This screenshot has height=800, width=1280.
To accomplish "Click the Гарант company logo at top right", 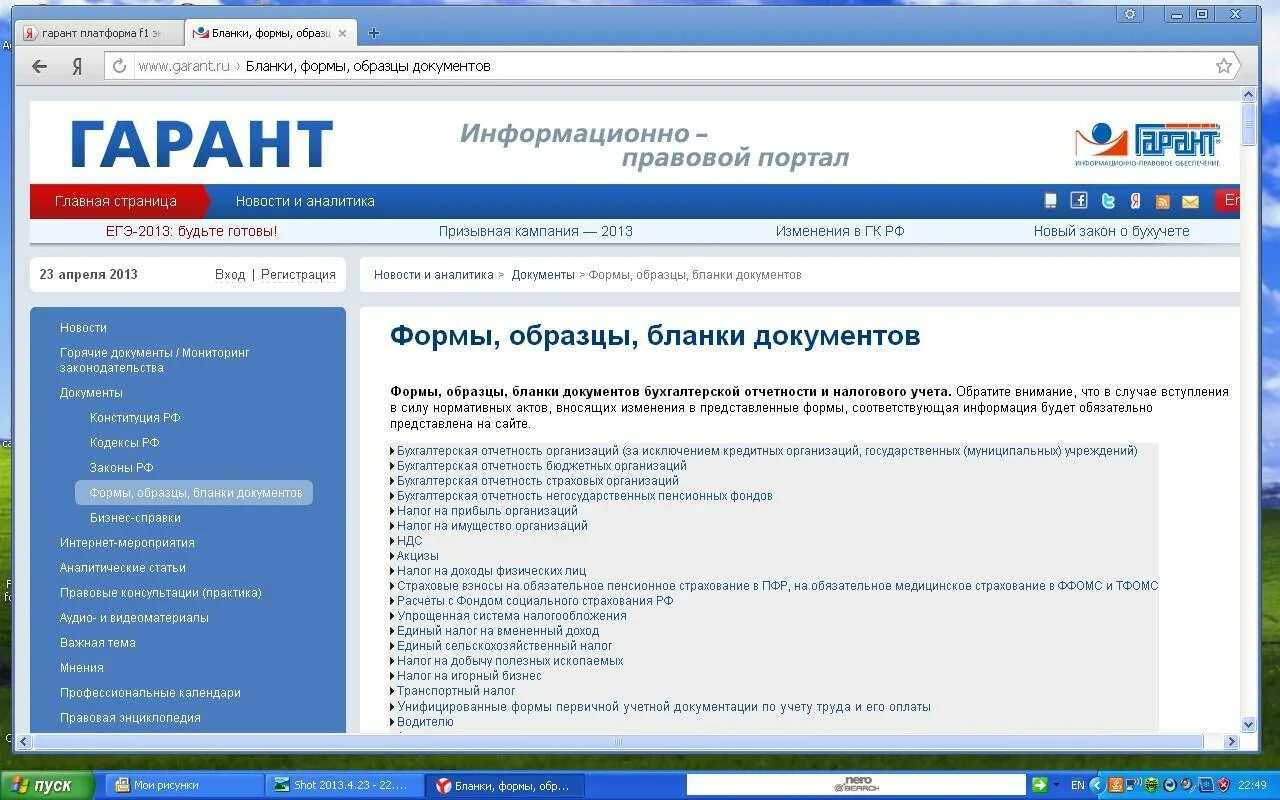I will point(1148,145).
